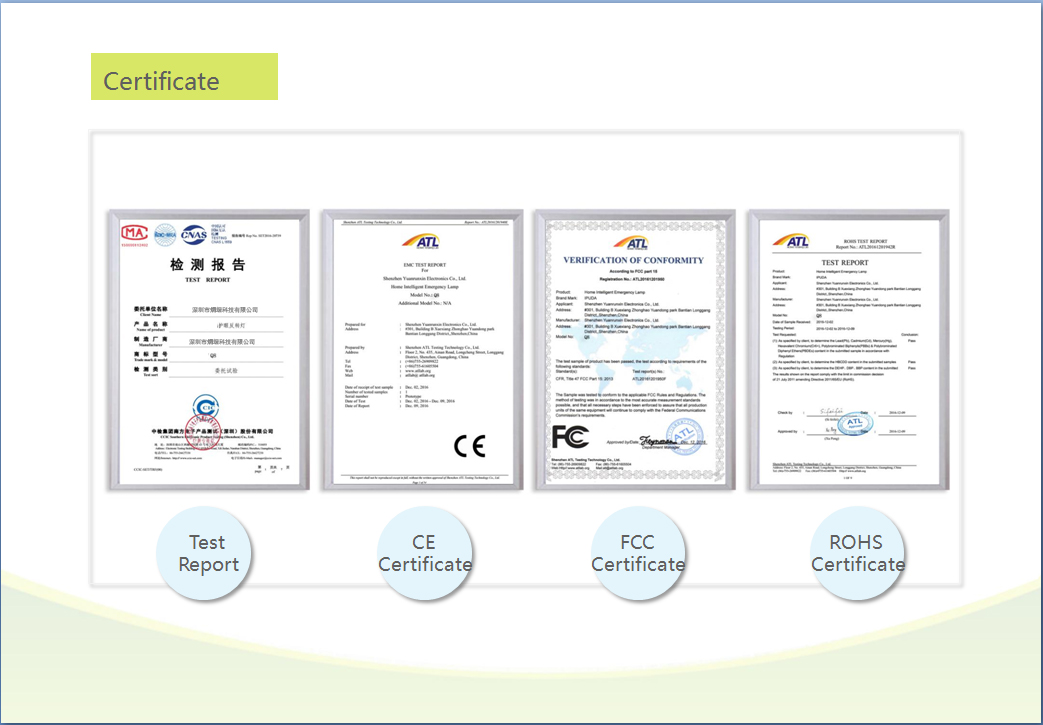Viewport: 1043px width, 725px height.
Task: Click the ATL logo on the EMC test report
Action: [421, 241]
